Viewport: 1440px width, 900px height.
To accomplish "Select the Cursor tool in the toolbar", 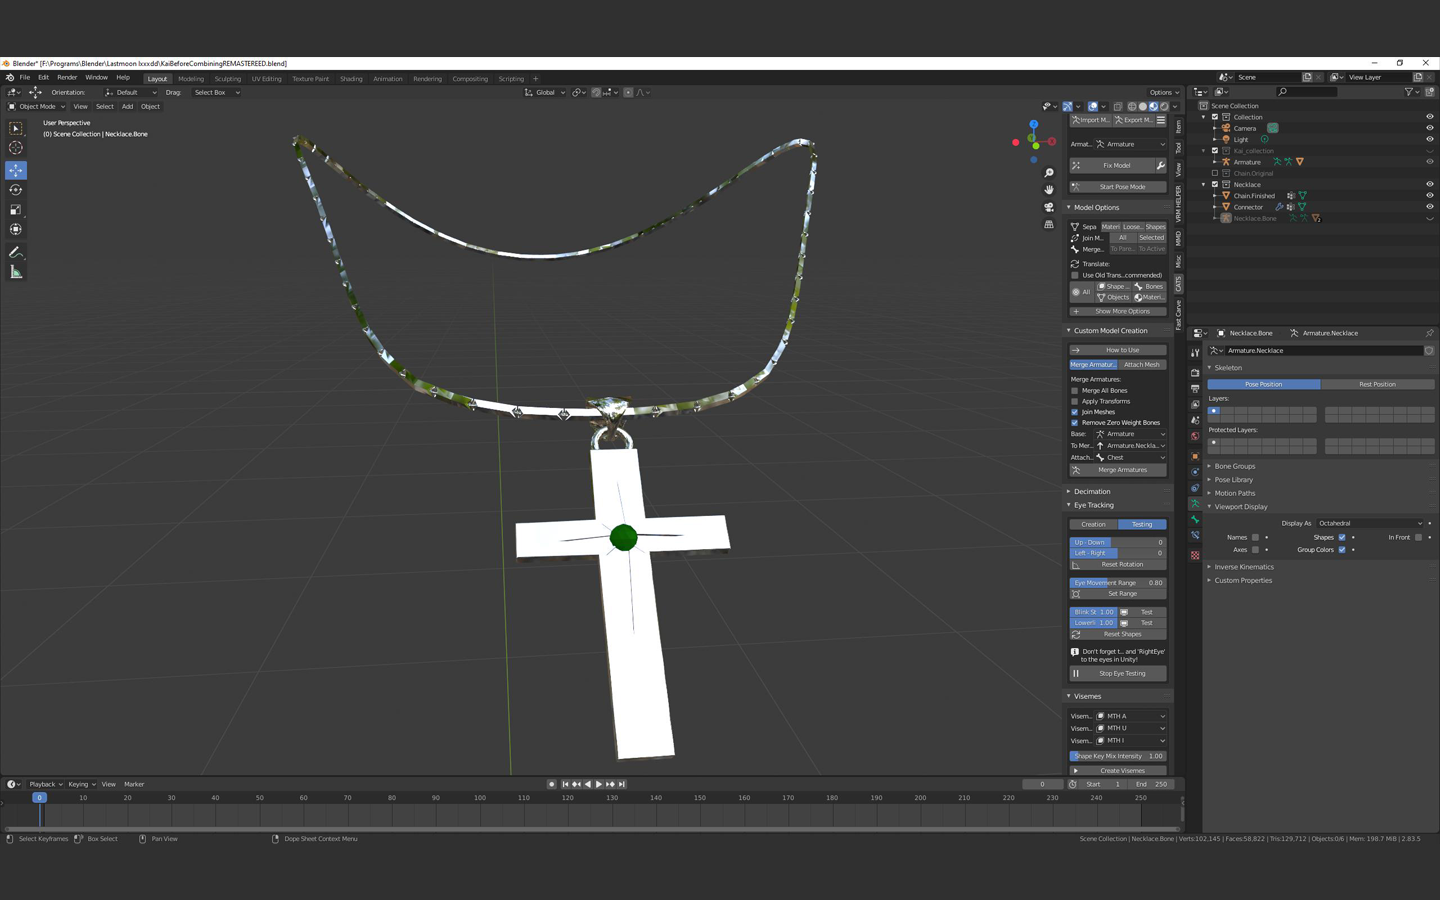I will (x=16, y=148).
